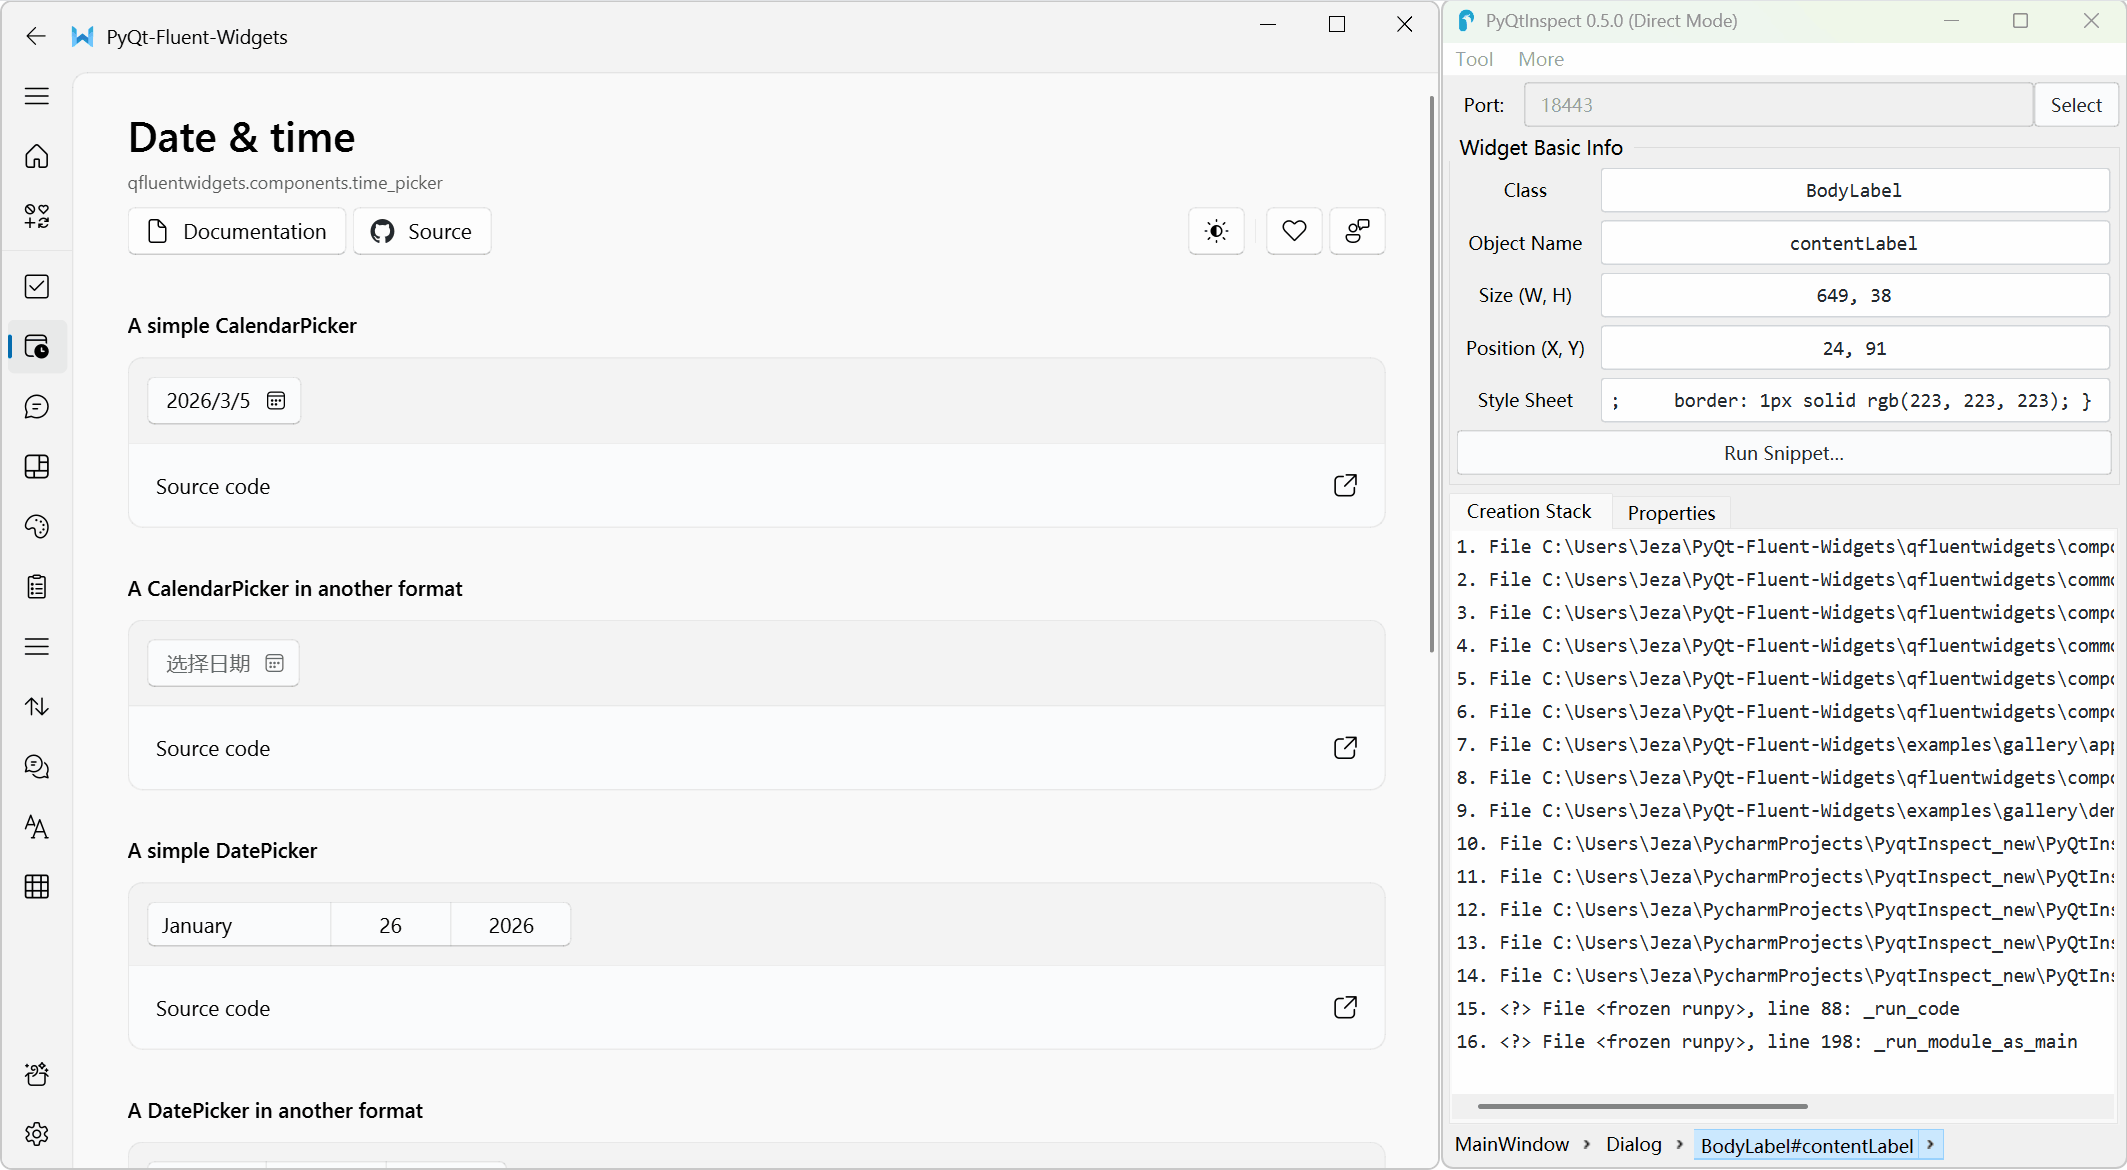Toggle the light/dark theme button

coord(1216,231)
